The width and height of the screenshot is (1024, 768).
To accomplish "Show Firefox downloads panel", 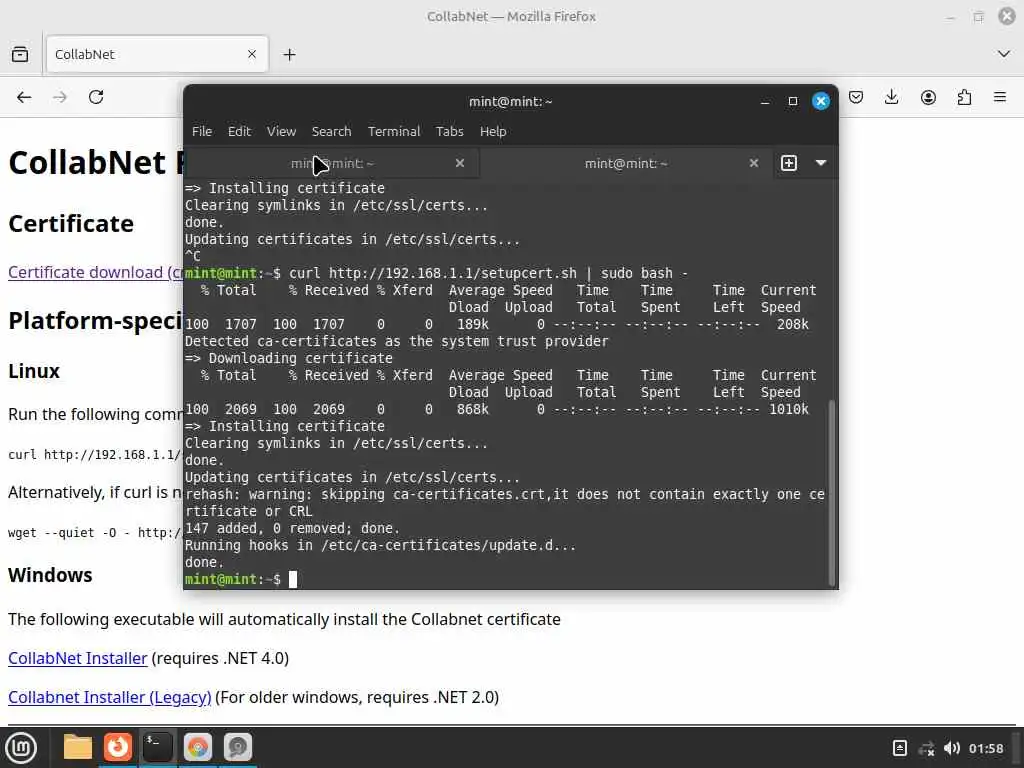I will [x=891, y=97].
